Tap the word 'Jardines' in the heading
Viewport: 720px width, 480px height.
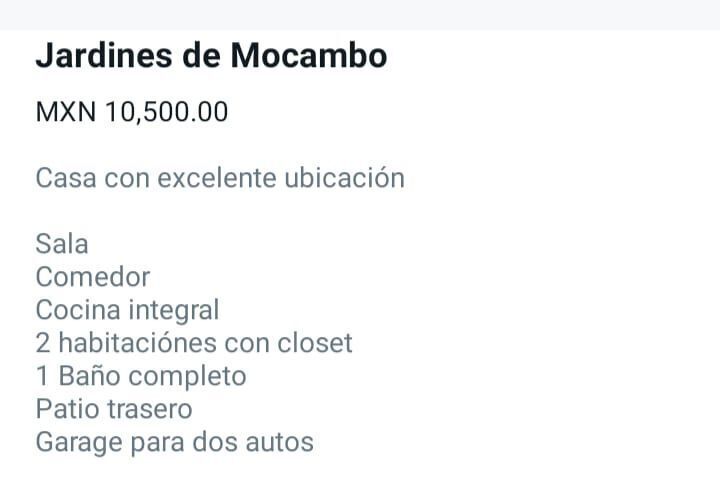(104, 56)
